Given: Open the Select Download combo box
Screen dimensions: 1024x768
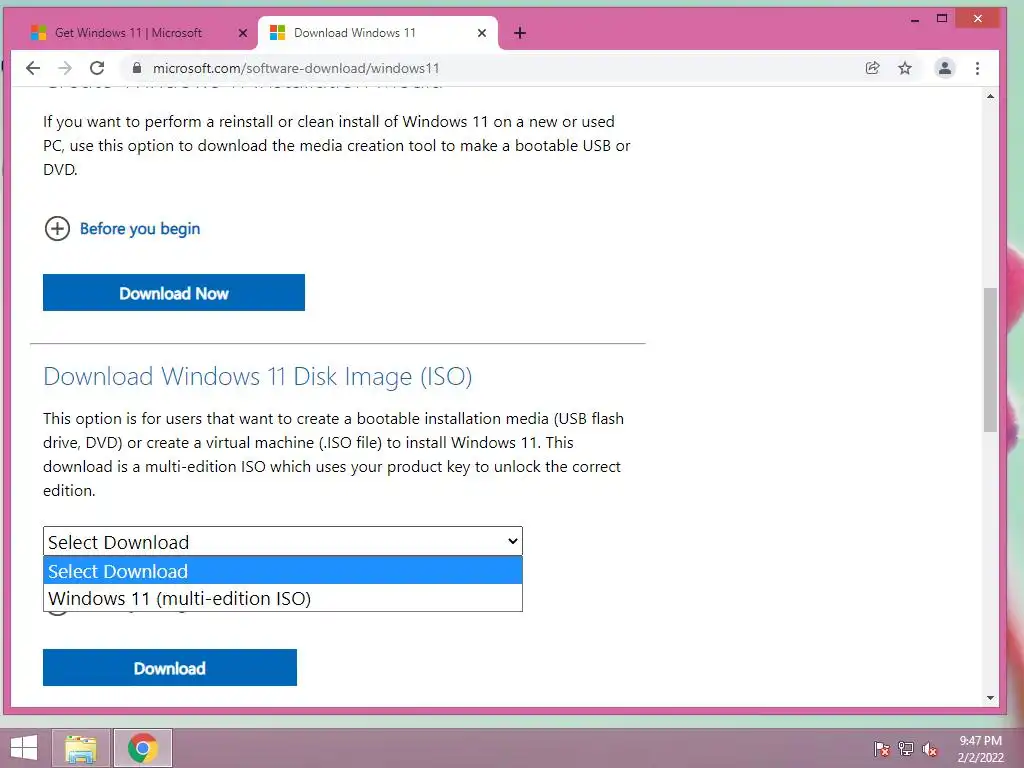Looking at the screenshot, I should pyautogui.click(x=283, y=541).
